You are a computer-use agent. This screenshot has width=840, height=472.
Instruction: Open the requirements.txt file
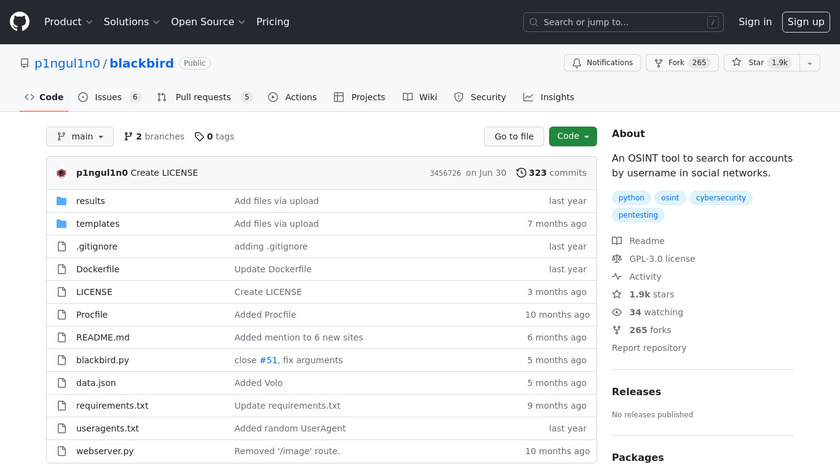112,406
